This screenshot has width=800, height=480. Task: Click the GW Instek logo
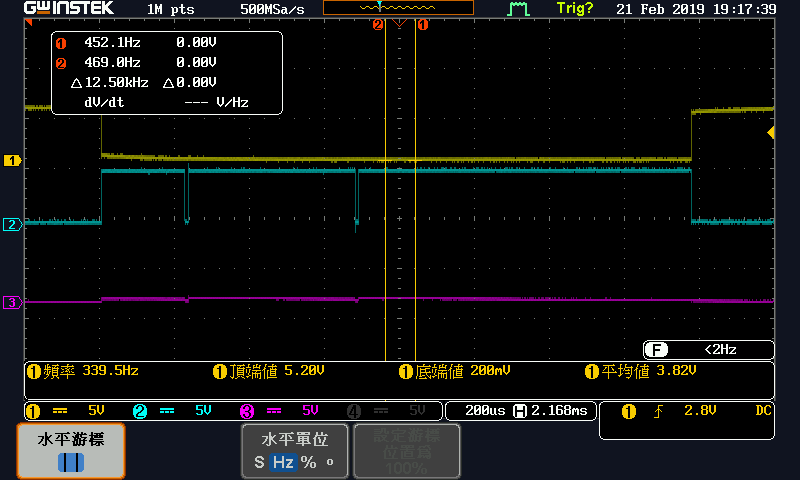point(69,8)
